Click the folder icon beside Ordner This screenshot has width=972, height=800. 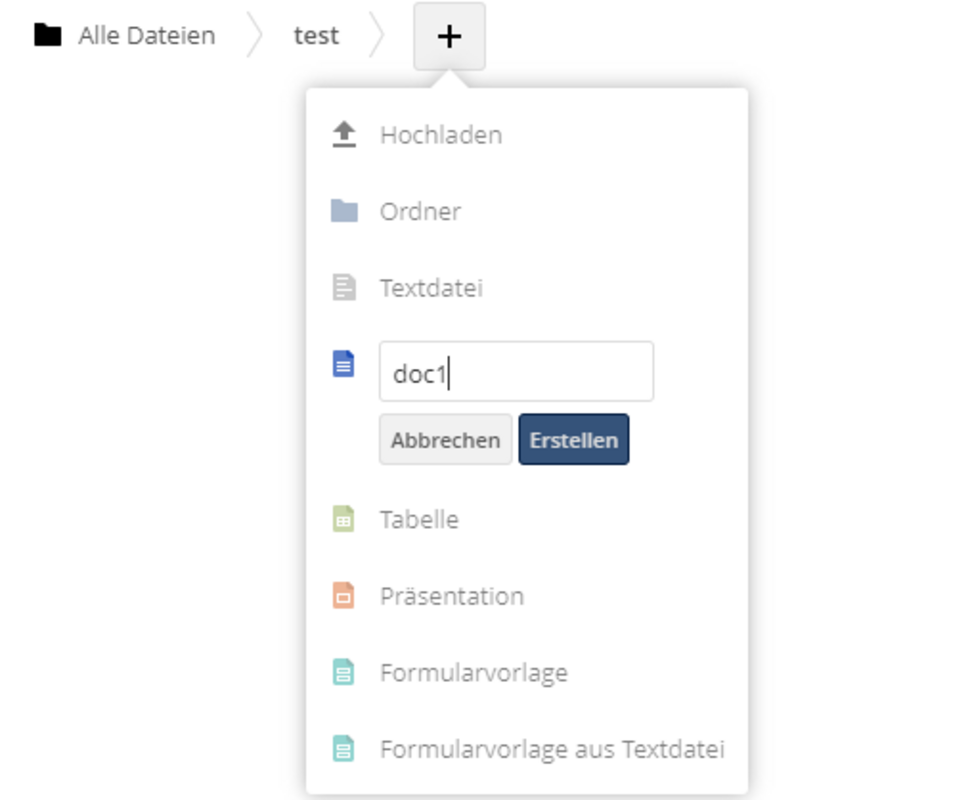point(344,211)
